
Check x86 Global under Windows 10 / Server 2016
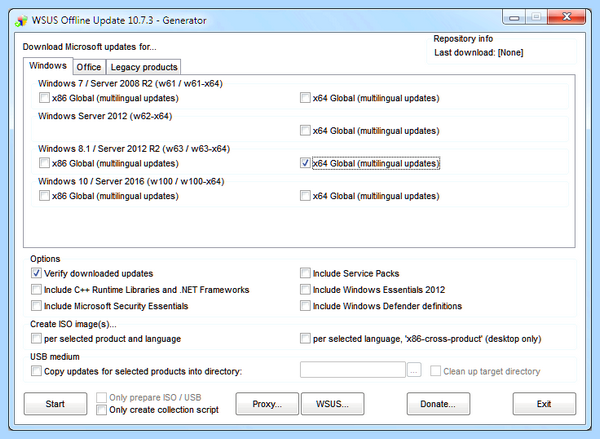44,196
